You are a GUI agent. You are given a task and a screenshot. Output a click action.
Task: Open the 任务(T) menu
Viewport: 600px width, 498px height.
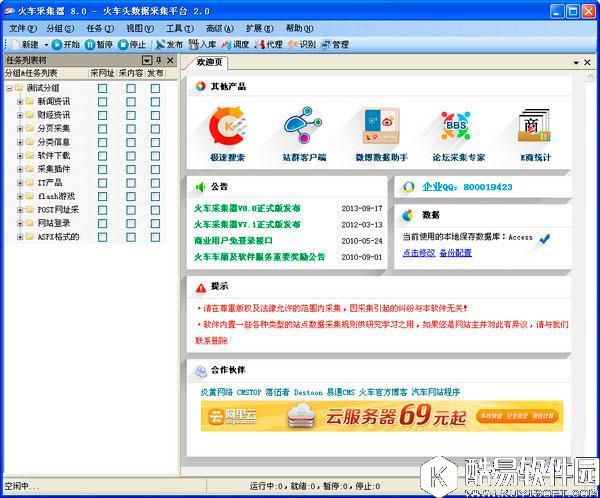click(x=100, y=28)
